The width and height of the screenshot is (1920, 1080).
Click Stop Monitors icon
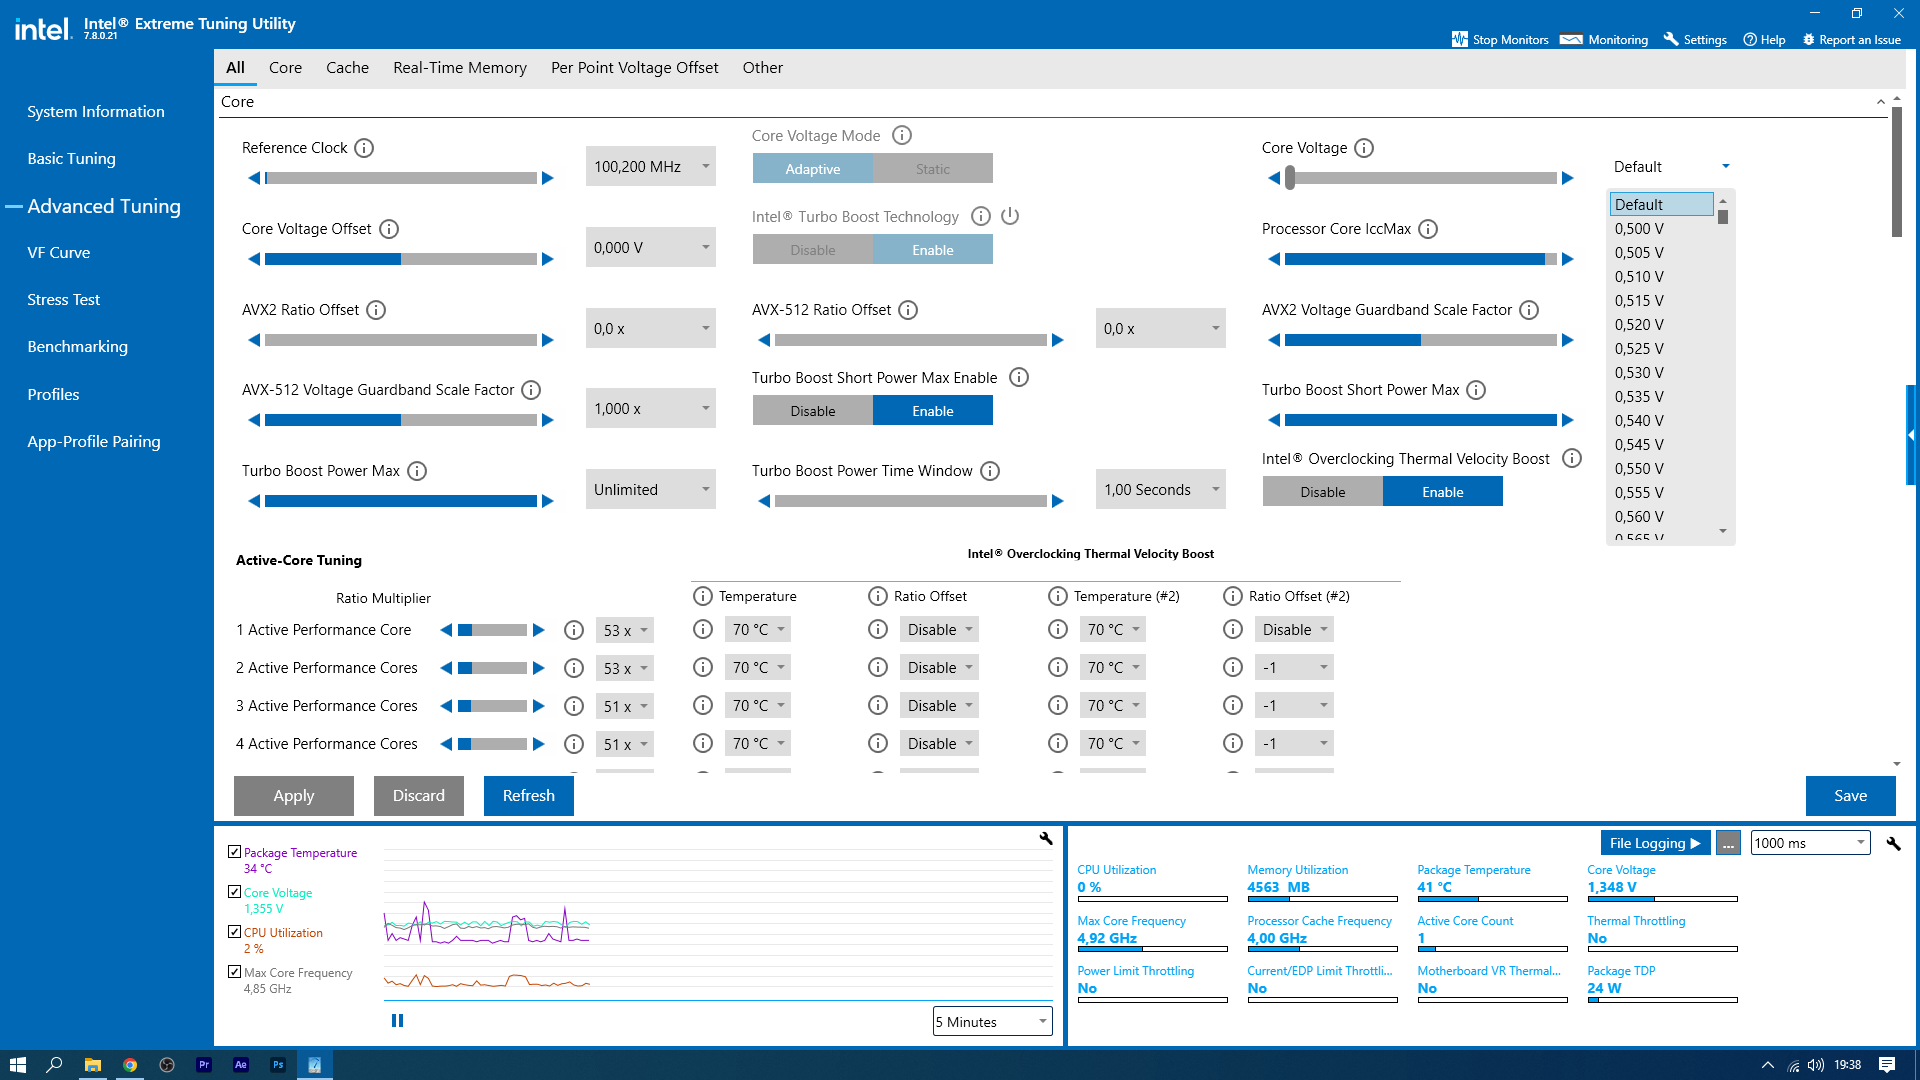1460,40
